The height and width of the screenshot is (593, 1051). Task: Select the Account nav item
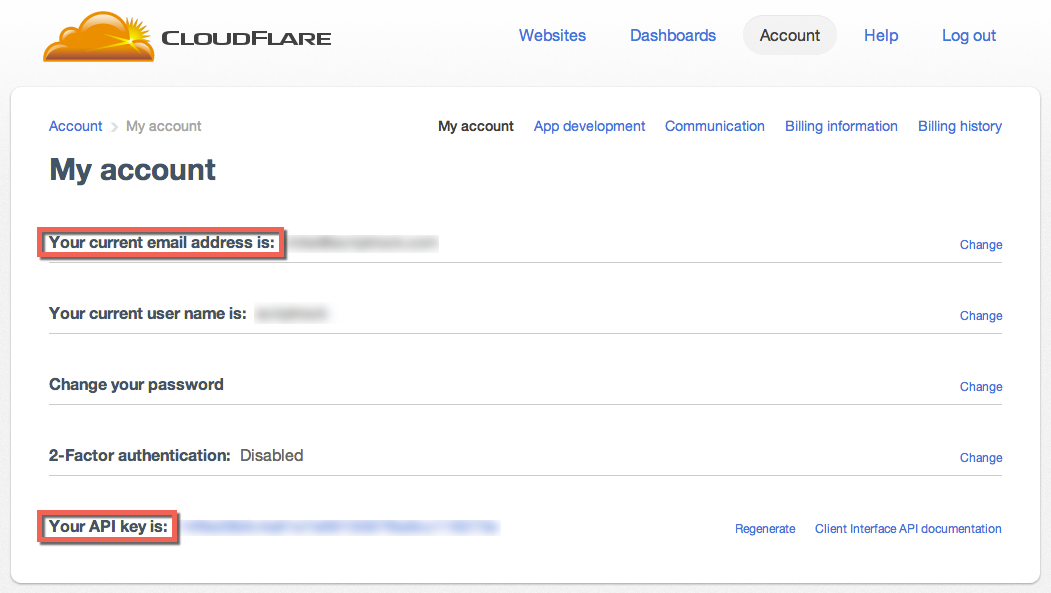[x=790, y=36]
